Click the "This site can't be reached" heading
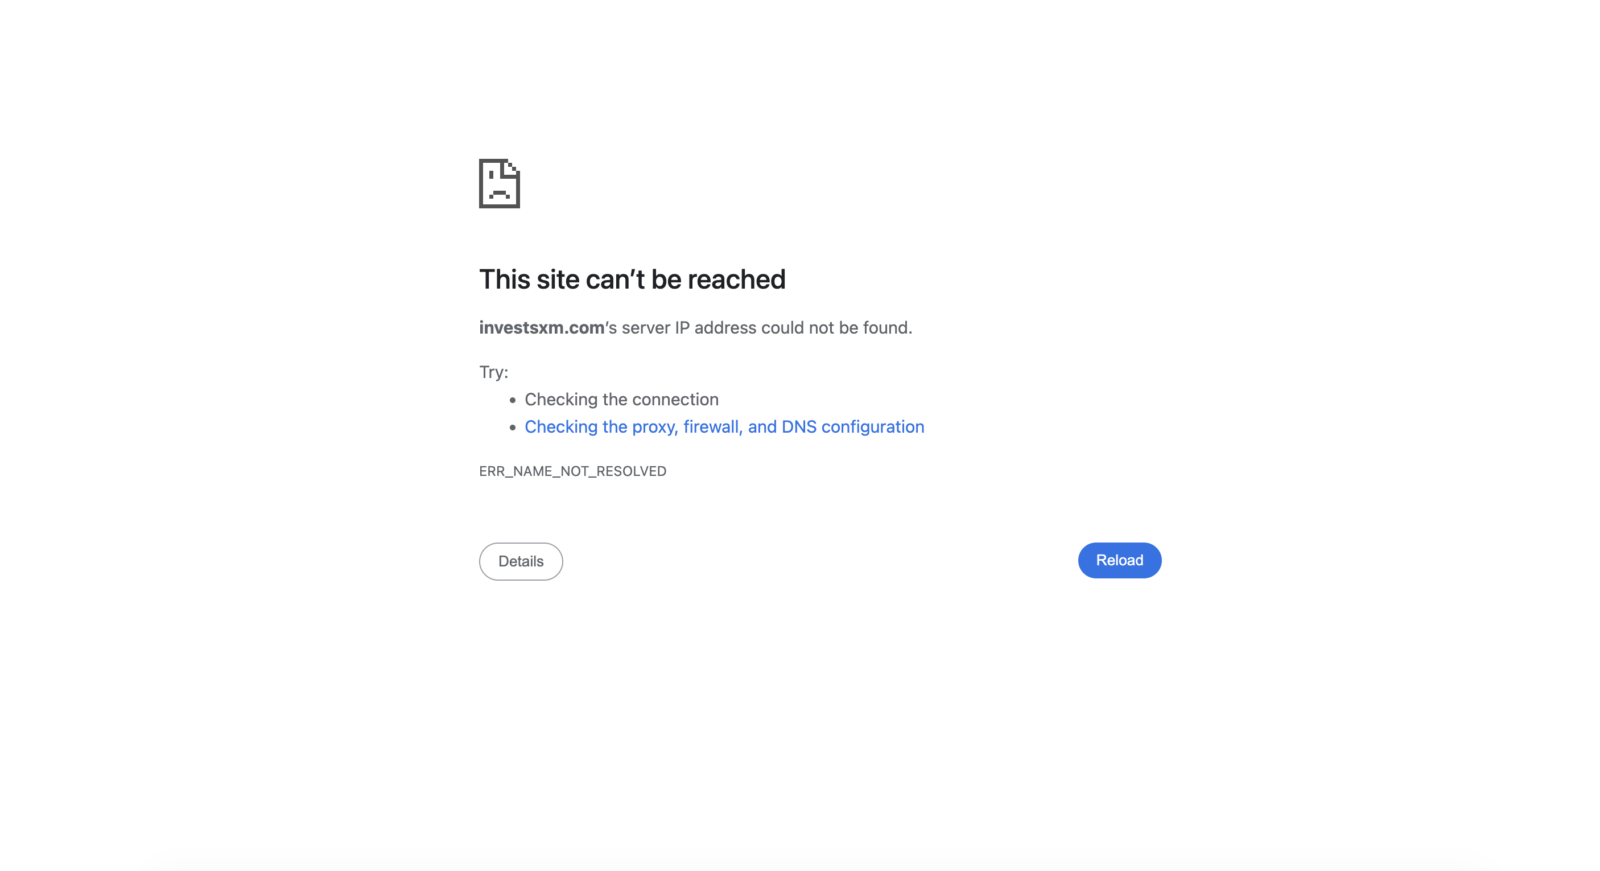 (x=632, y=279)
